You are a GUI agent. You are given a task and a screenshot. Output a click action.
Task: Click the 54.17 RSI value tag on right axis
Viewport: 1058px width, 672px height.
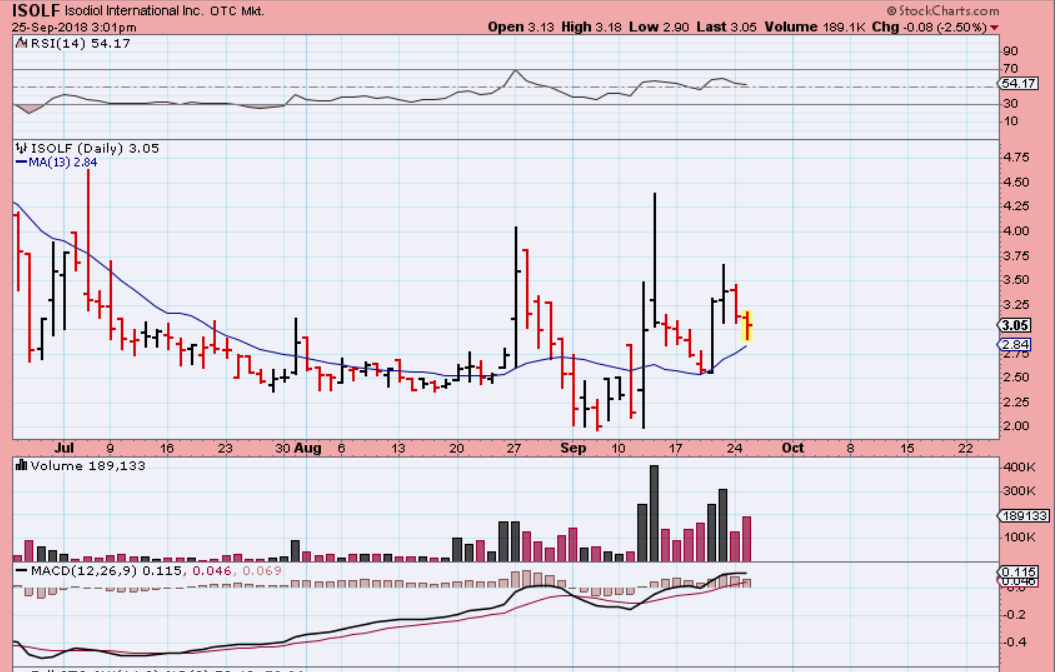coord(1018,84)
